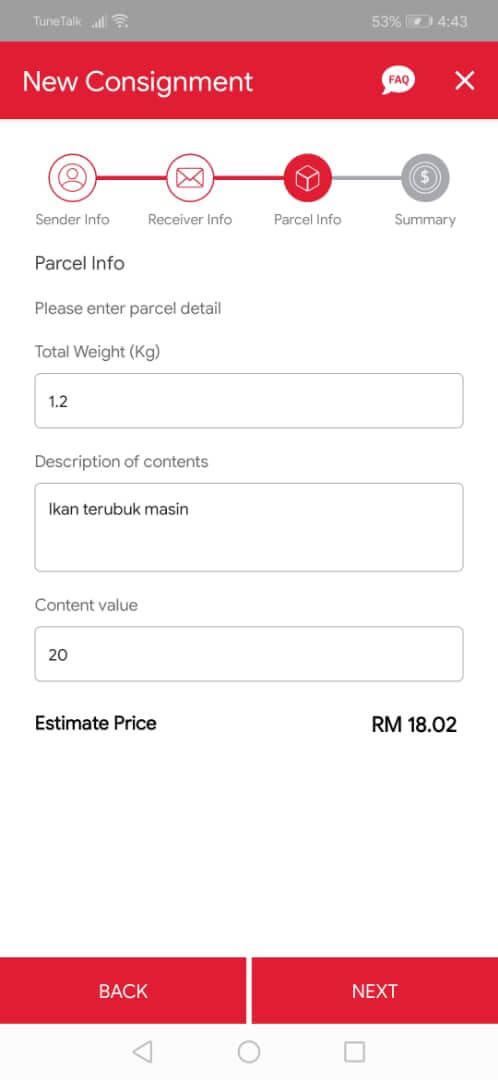The image size is (498, 1080).
Task: Focus the Description of contents text box
Action: 249,527
